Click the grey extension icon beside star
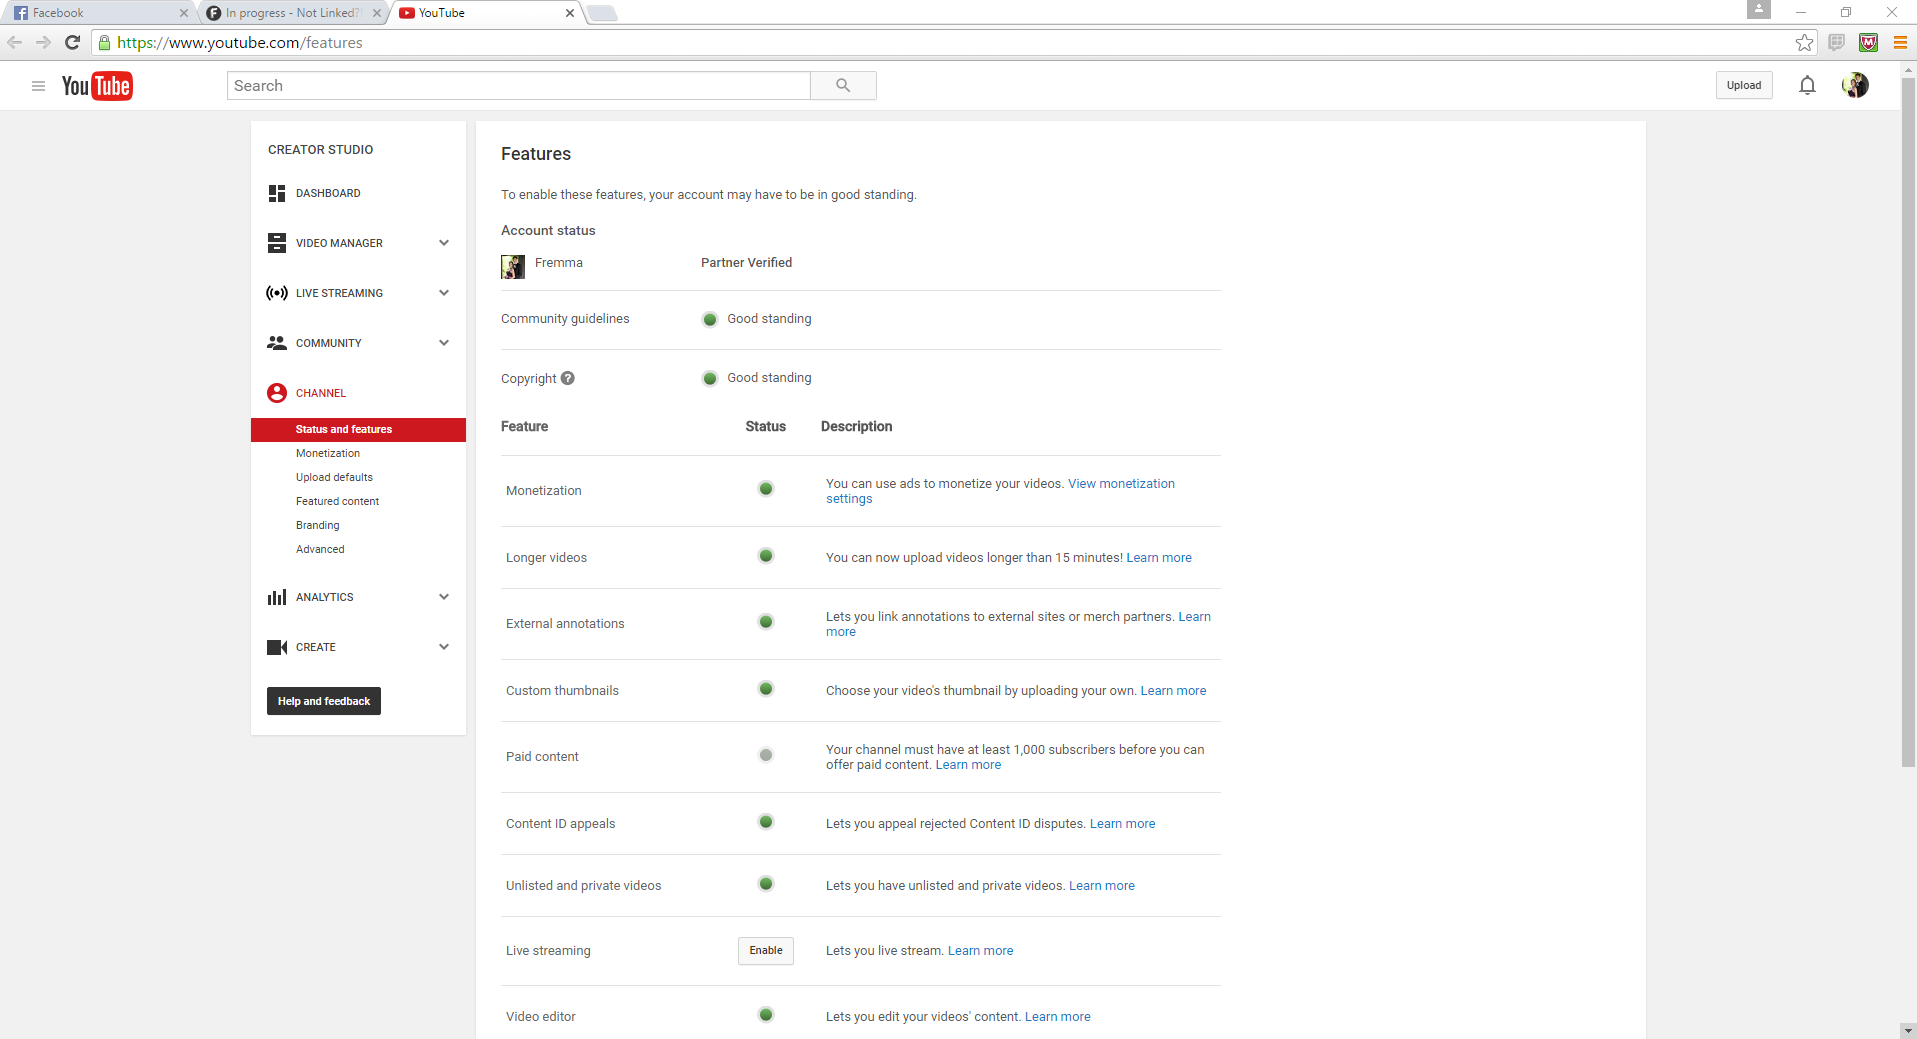1917x1039 pixels. tap(1836, 42)
